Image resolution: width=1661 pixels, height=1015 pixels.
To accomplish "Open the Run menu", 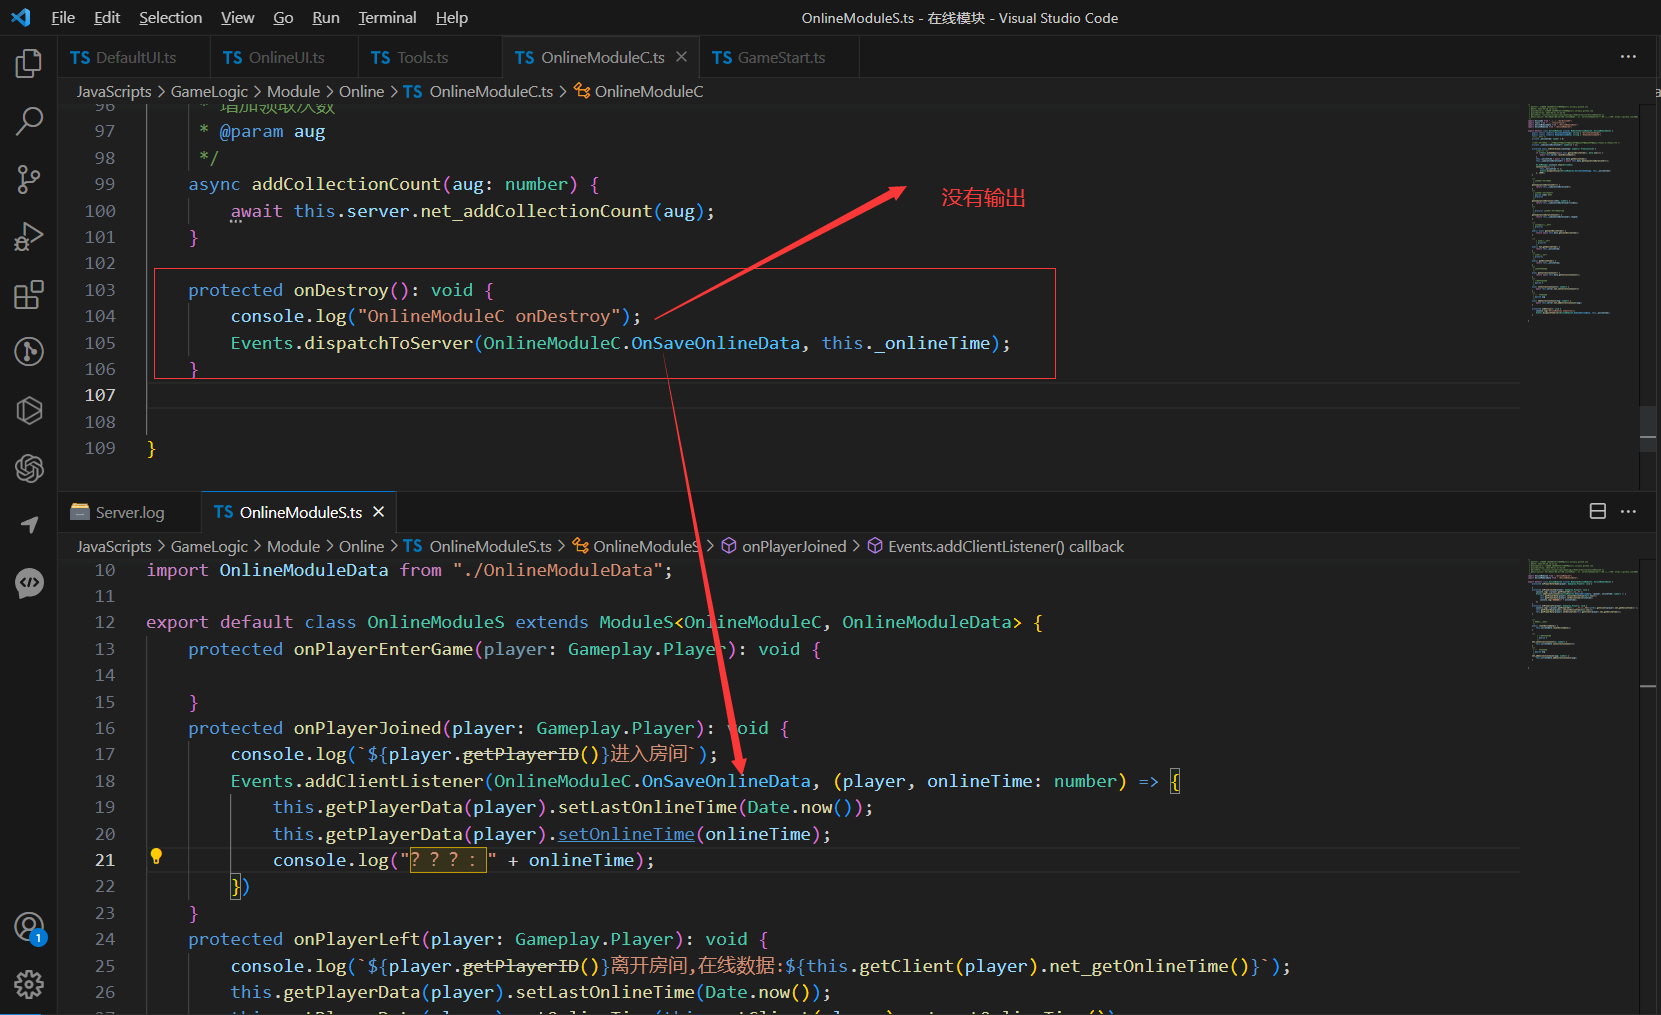I will click(x=326, y=17).
